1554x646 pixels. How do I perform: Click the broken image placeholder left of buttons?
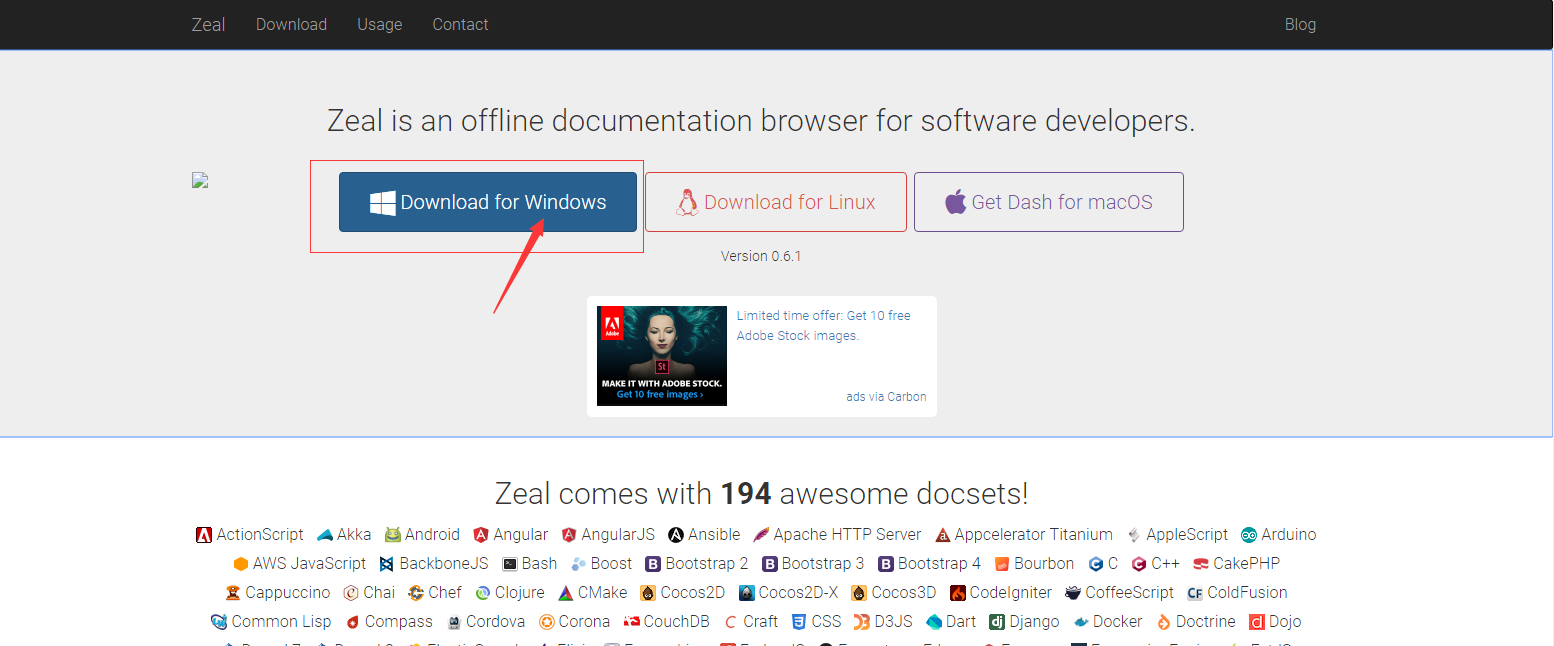pyautogui.click(x=200, y=180)
